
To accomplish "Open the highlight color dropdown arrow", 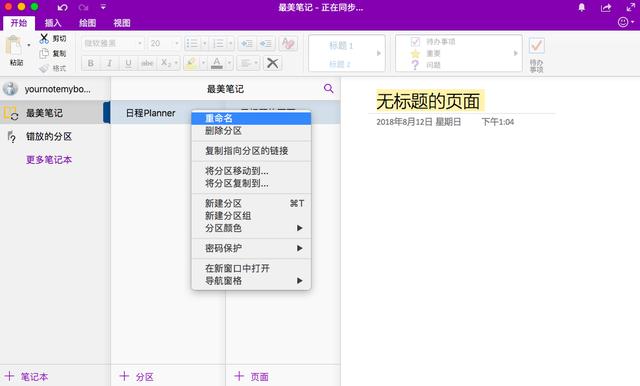I will pos(203,63).
